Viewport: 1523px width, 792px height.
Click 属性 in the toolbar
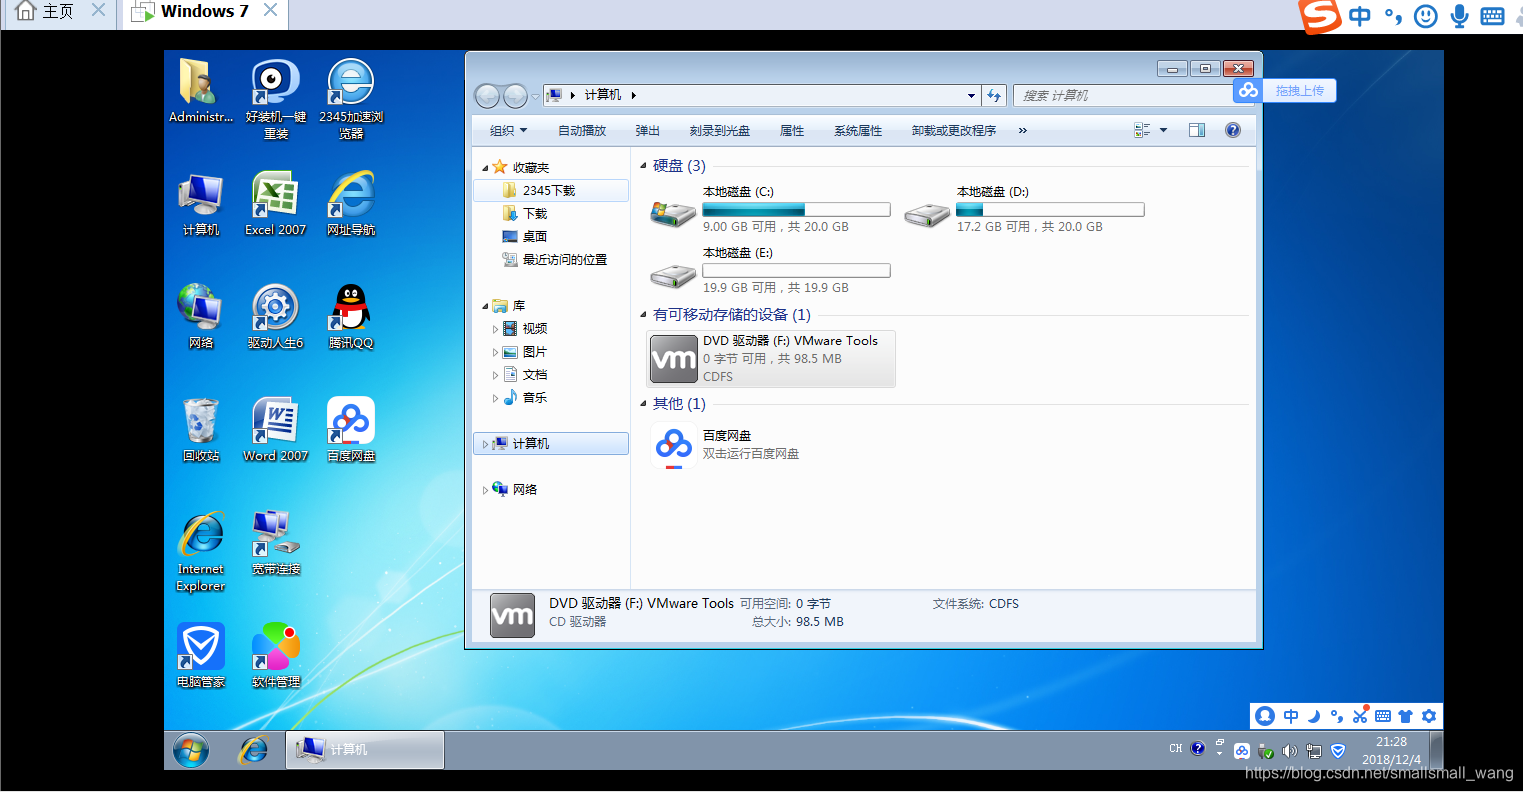792,131
